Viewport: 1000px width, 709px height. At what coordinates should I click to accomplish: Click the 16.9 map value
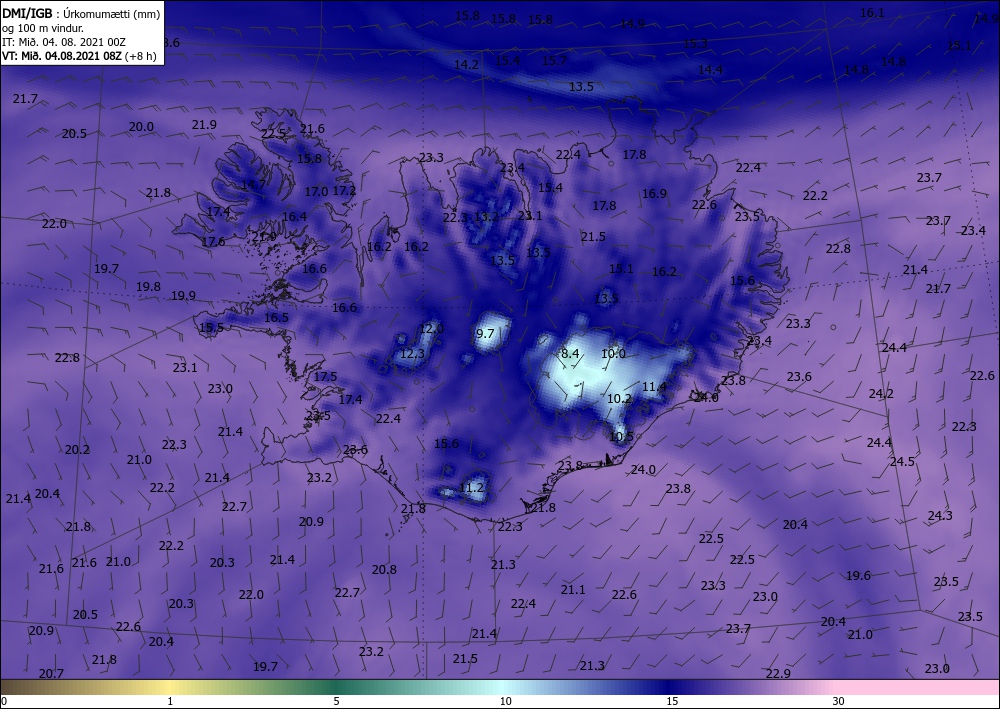654,194
